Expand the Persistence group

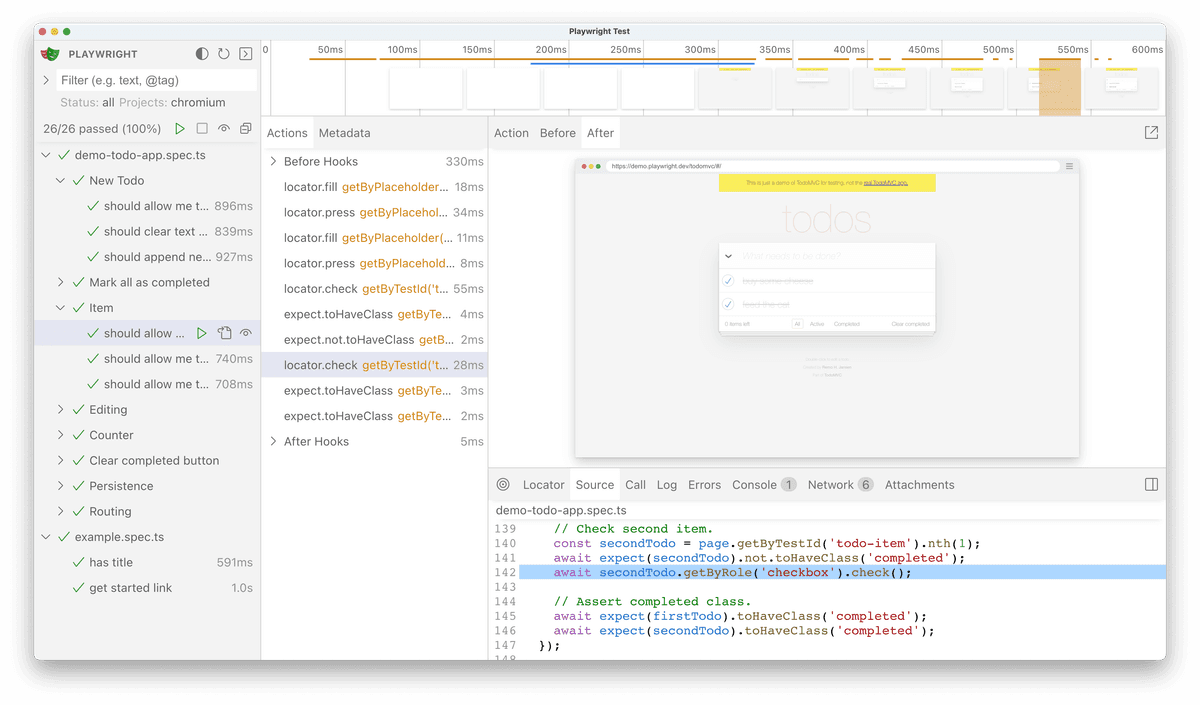(60, 486)
